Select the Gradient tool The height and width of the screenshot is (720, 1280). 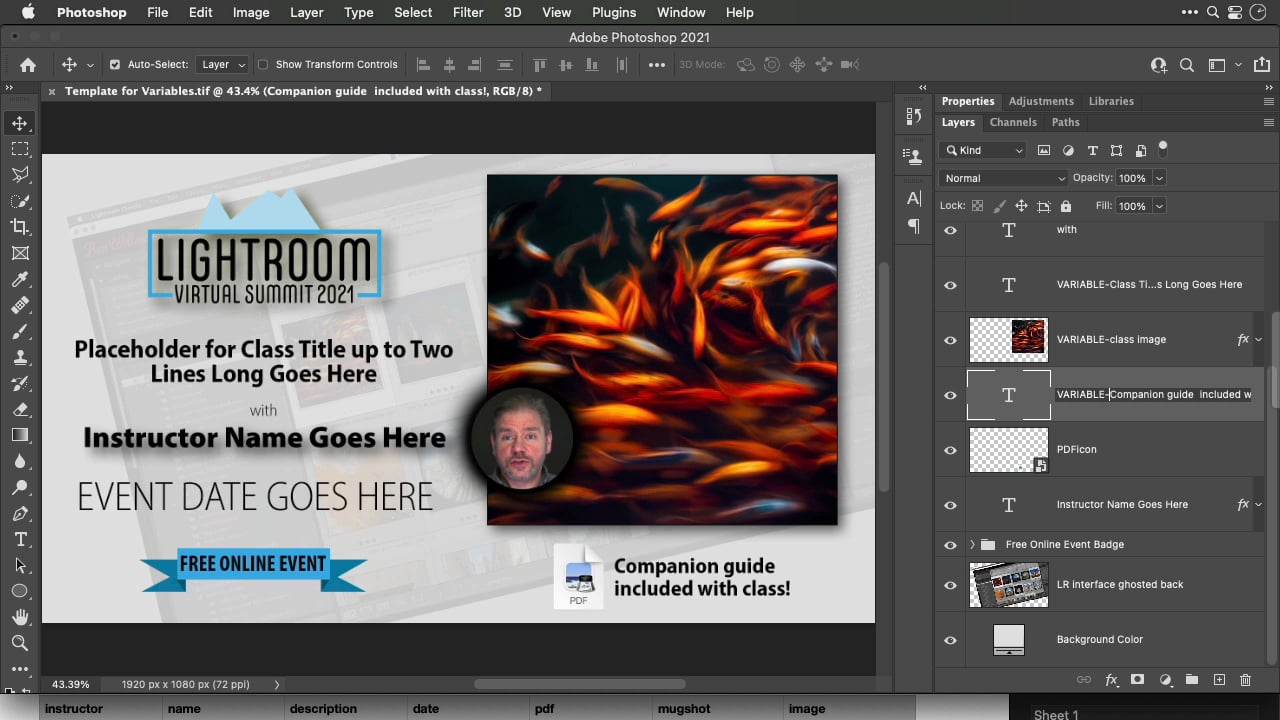[x=20, y=436]
